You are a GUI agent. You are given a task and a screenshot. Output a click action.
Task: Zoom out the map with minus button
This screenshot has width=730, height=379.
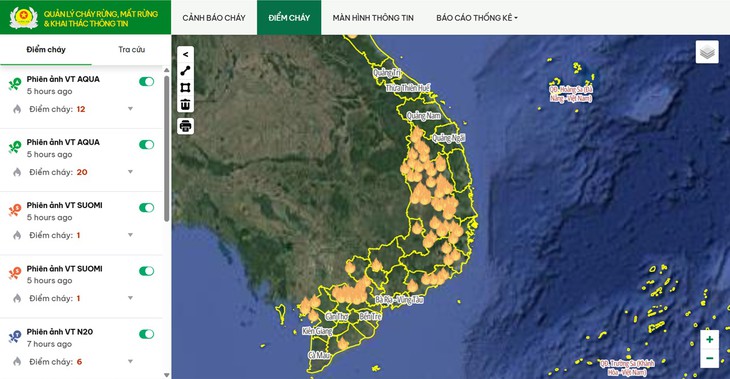(x=710, y=358)
